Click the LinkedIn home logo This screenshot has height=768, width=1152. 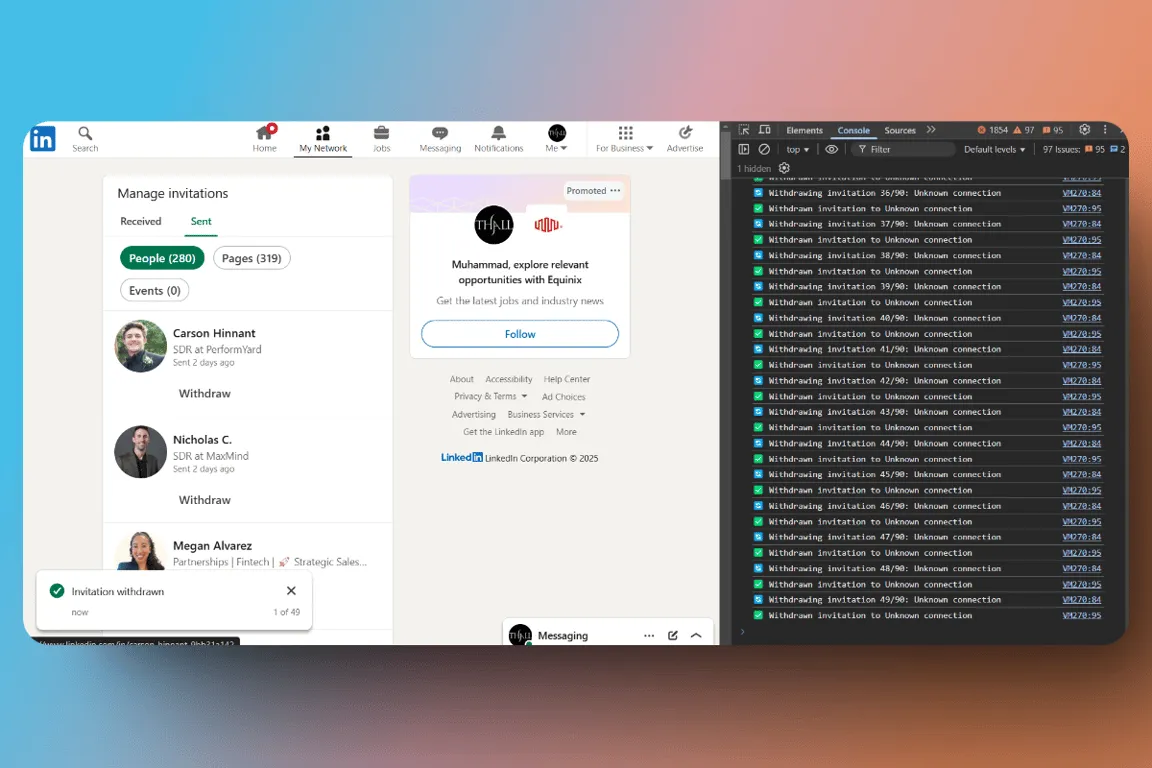(42, 139)
